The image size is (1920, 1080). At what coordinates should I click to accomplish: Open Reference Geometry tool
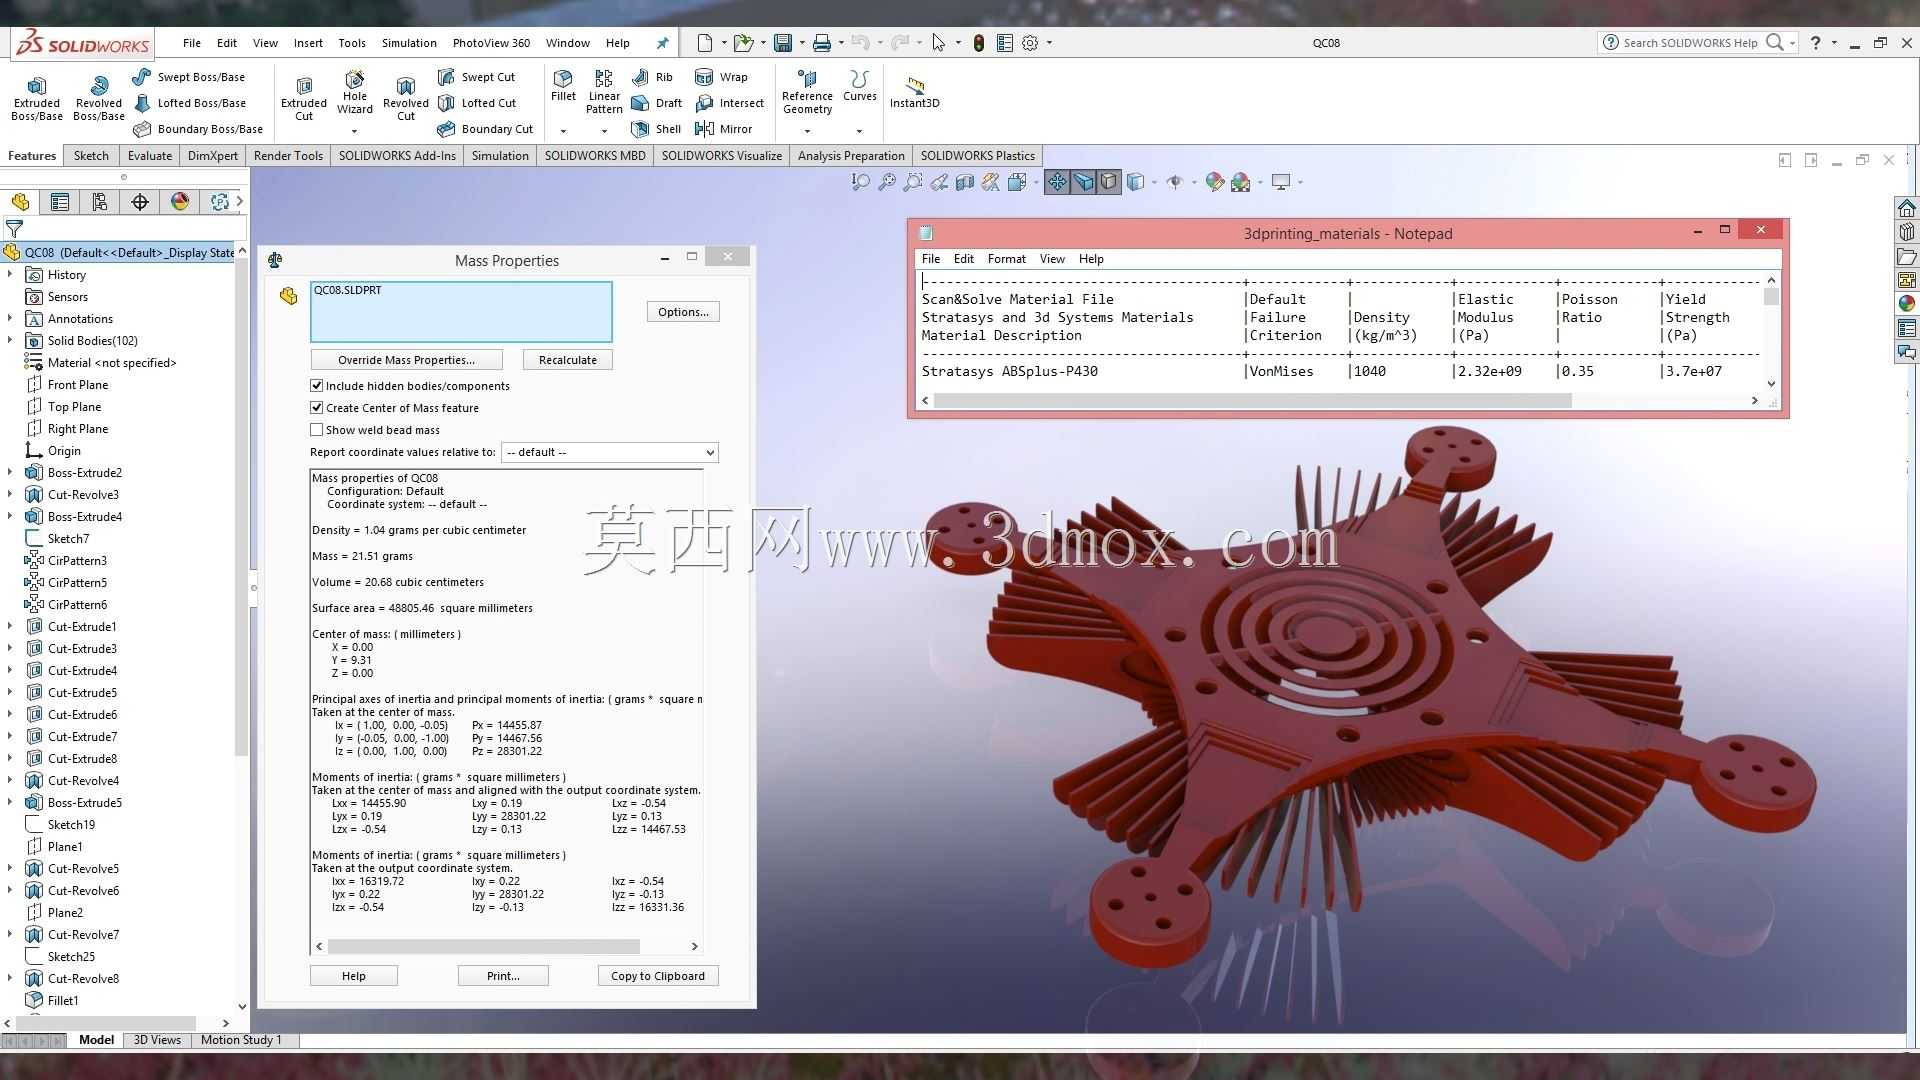(x=807, y=92)
